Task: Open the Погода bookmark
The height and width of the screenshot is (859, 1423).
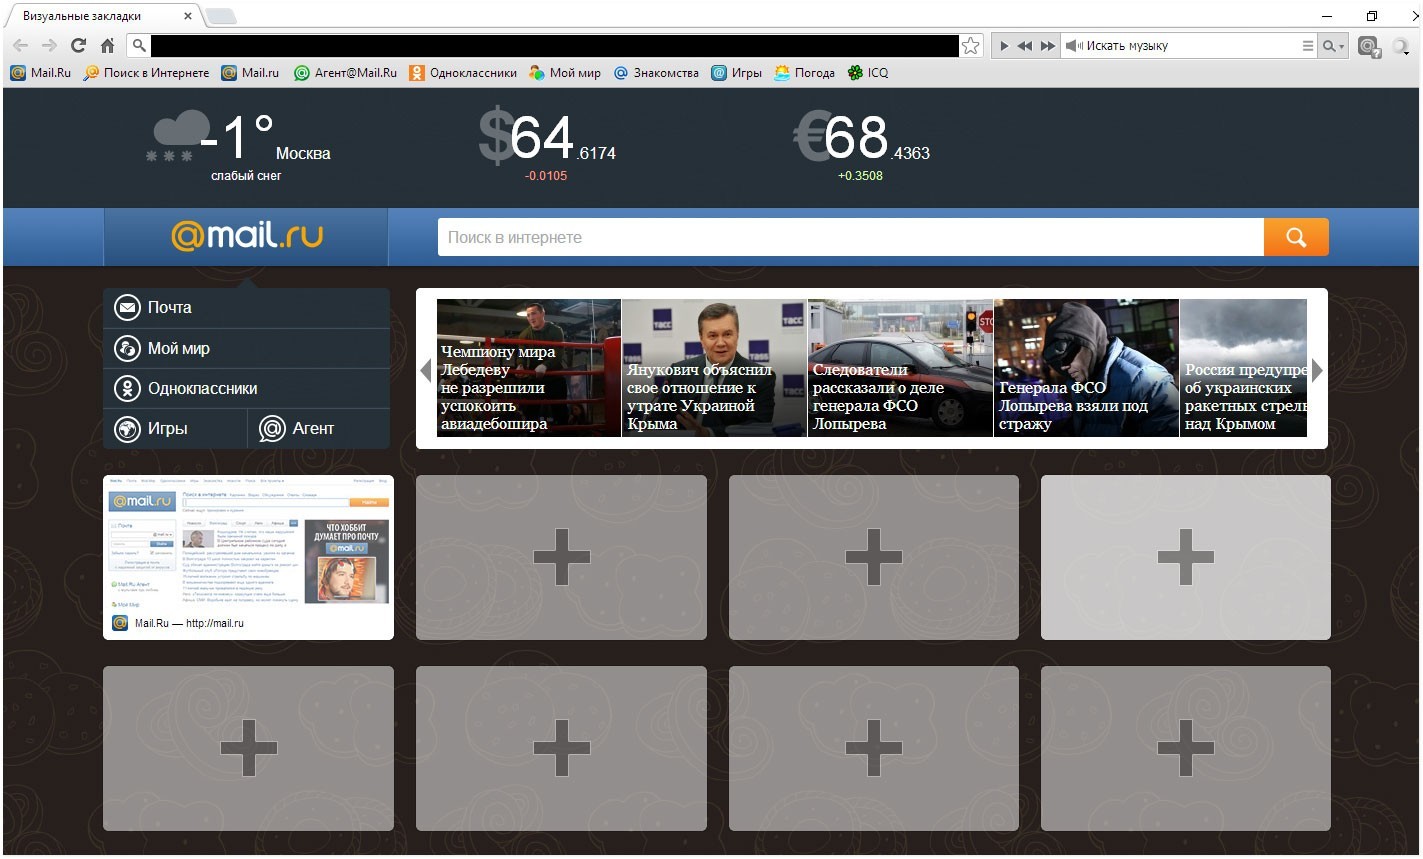Action: tap(804, 73)
